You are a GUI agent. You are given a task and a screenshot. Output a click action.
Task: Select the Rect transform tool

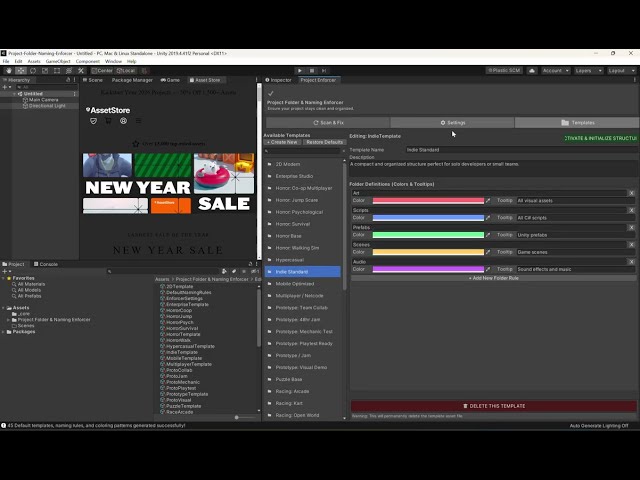tap(57, 71)
